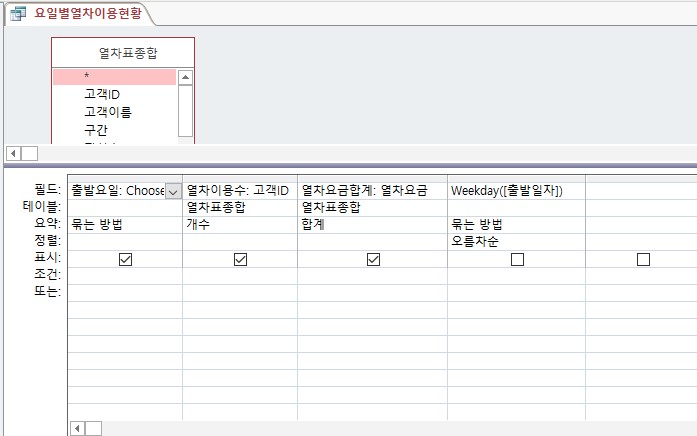Click the query icon on the 요일별열차이용현황 tab
The height and width of the screenshot is (436, 697).
click(17, 14)
